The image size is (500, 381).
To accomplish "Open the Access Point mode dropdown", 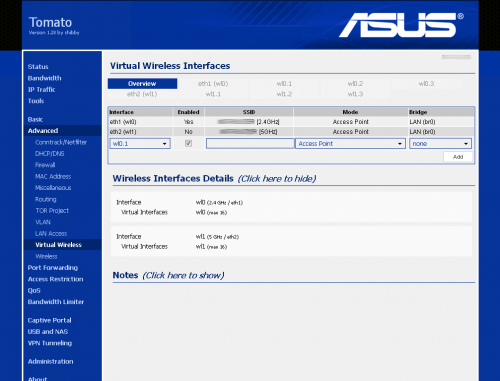I will [350, 144].
